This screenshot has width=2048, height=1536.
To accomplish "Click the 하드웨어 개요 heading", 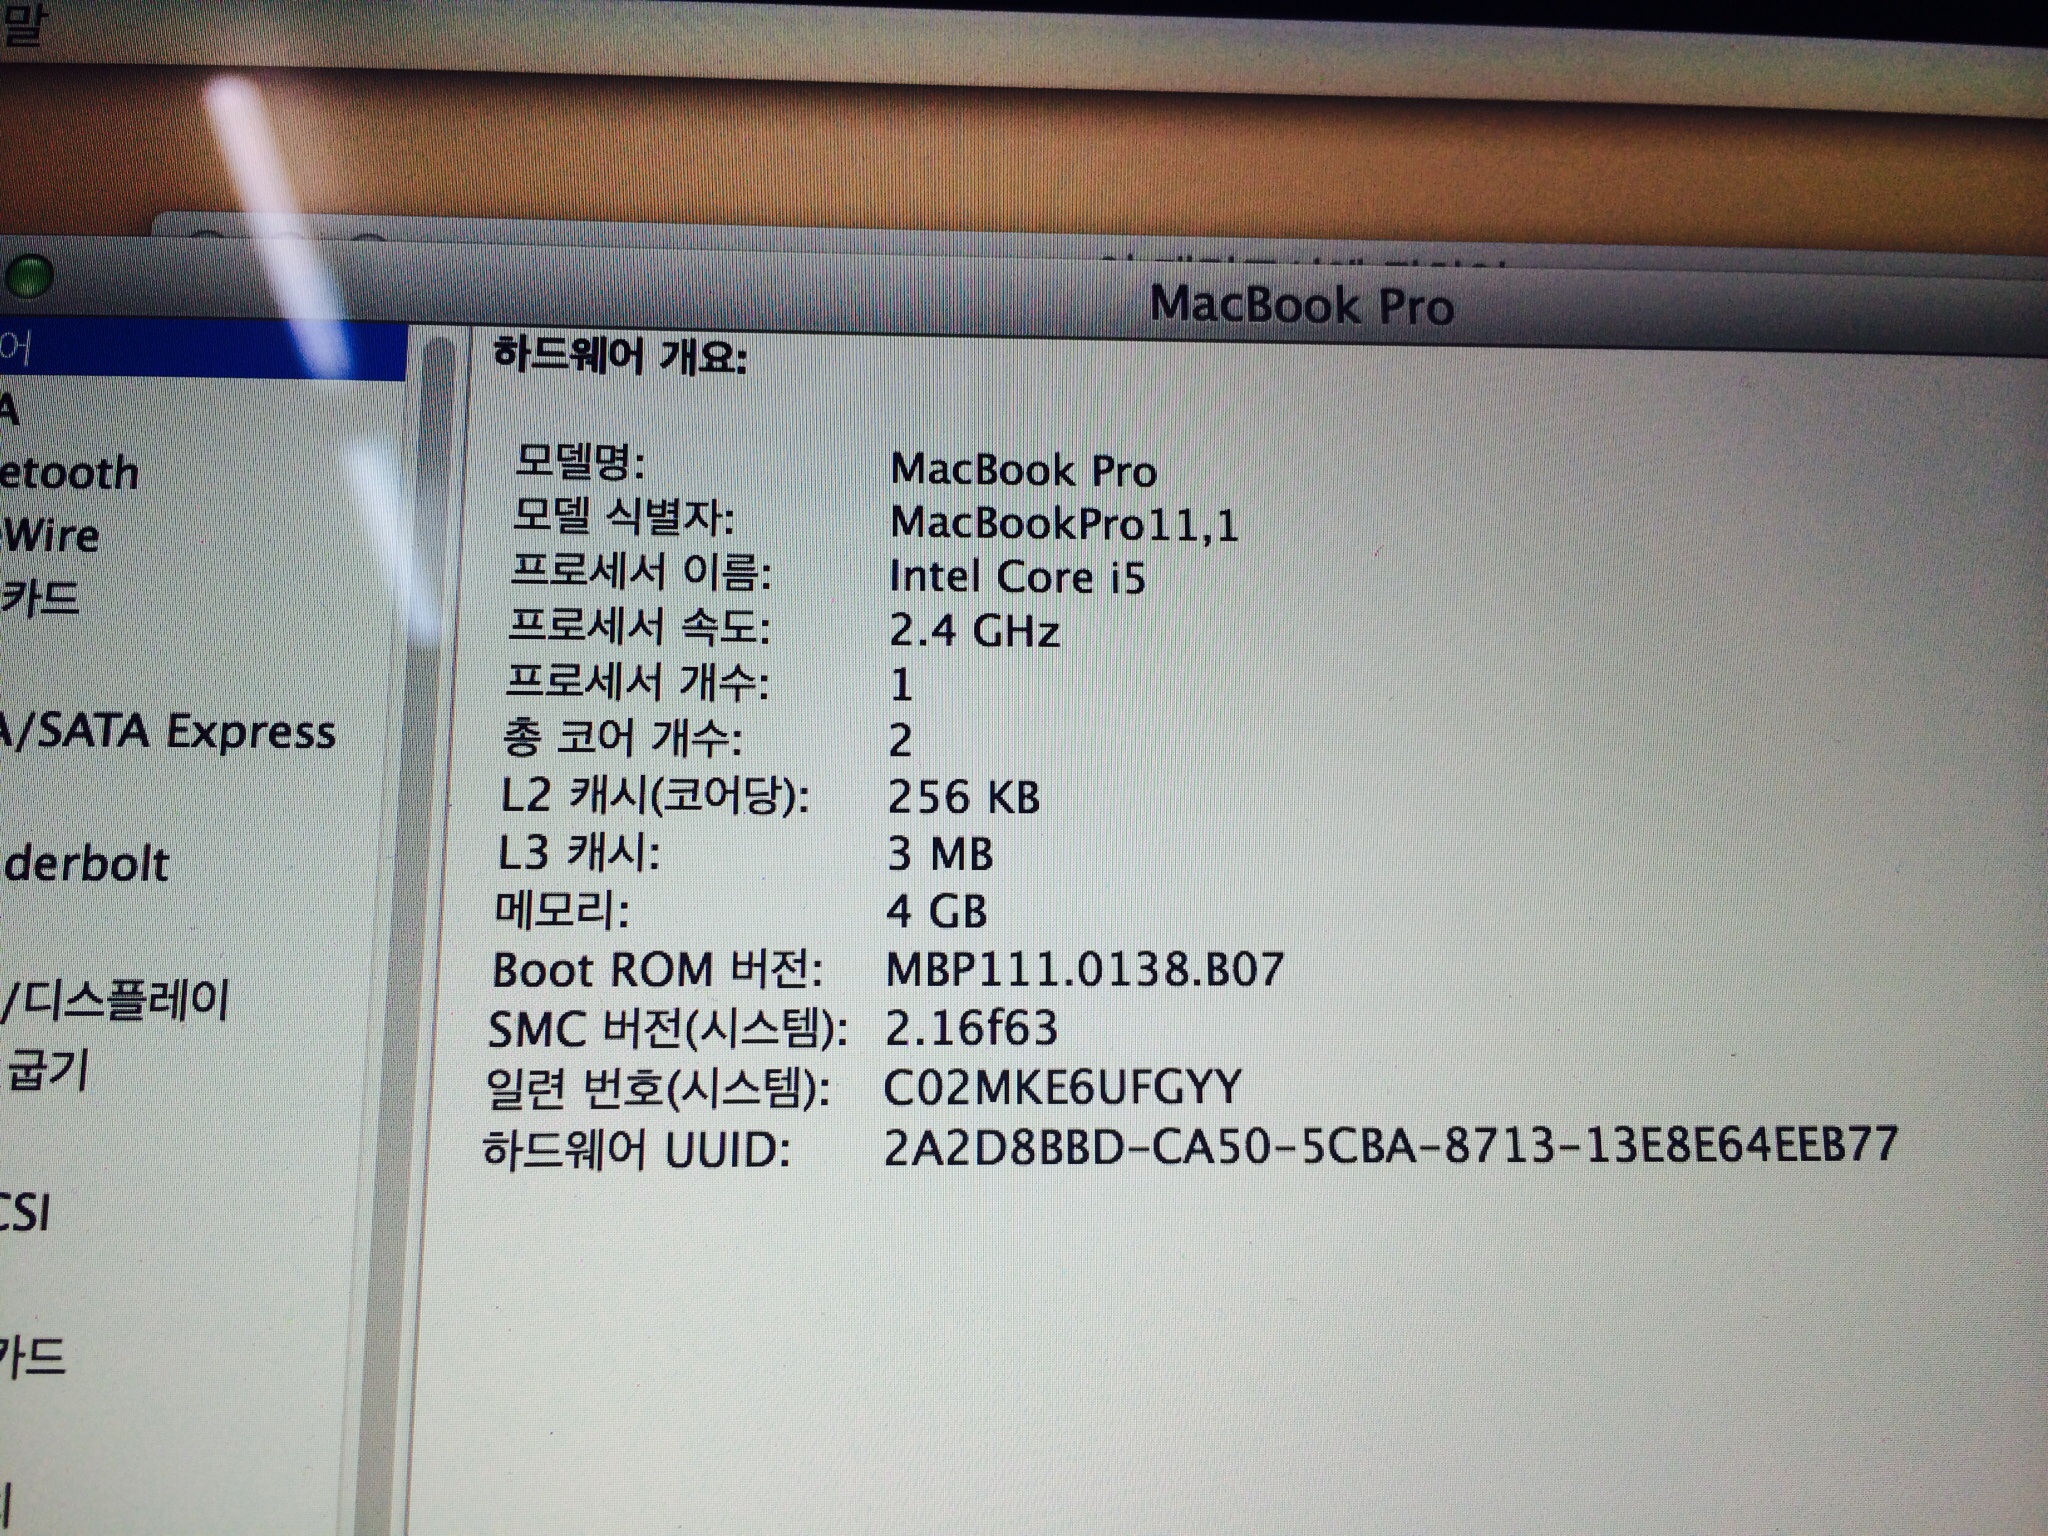I will point(620,356).
